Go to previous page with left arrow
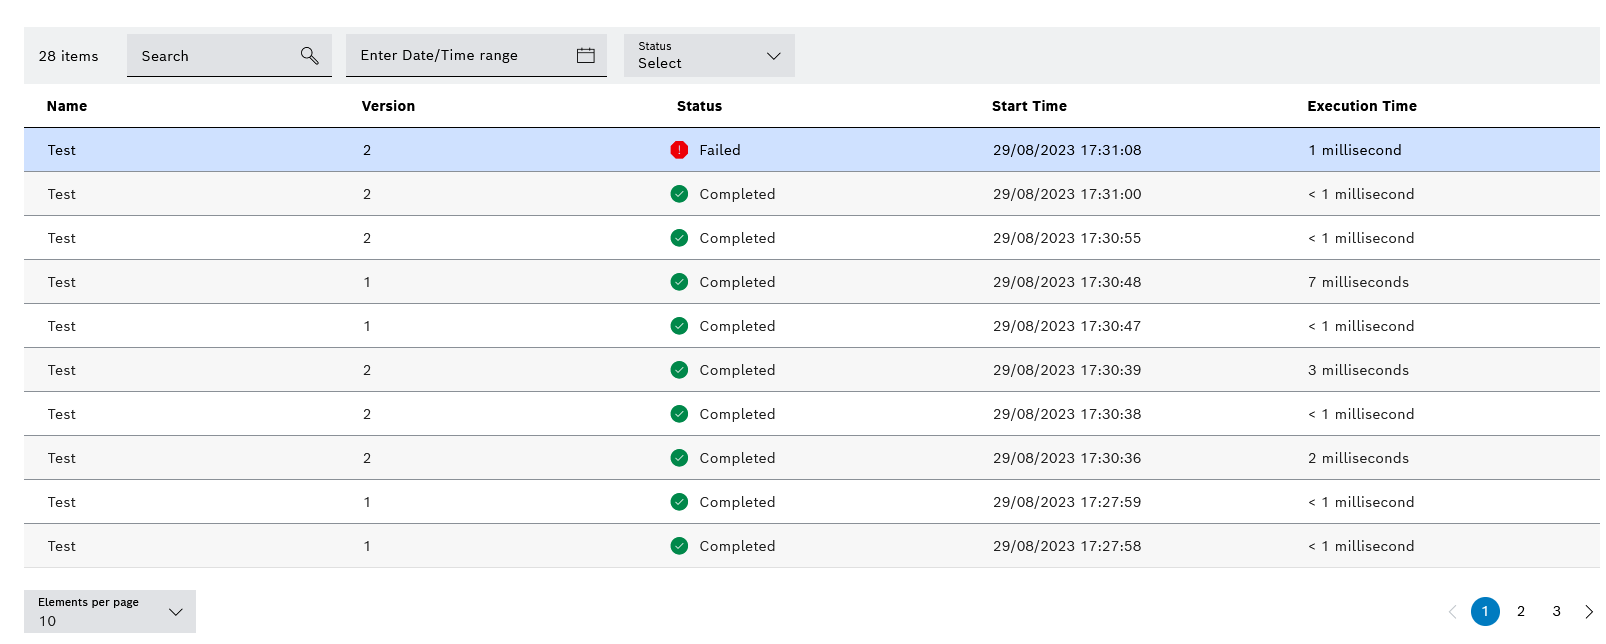 coord(1452,612)
